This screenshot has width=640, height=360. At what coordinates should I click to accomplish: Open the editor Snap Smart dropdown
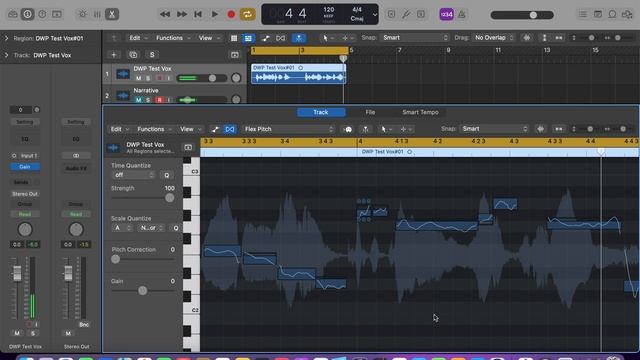[494, 129]
